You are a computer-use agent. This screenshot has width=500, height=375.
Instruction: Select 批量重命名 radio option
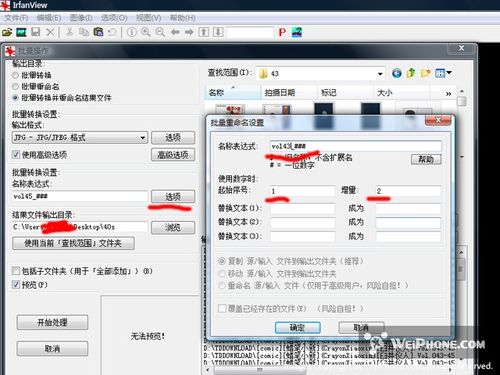point(15,87)
